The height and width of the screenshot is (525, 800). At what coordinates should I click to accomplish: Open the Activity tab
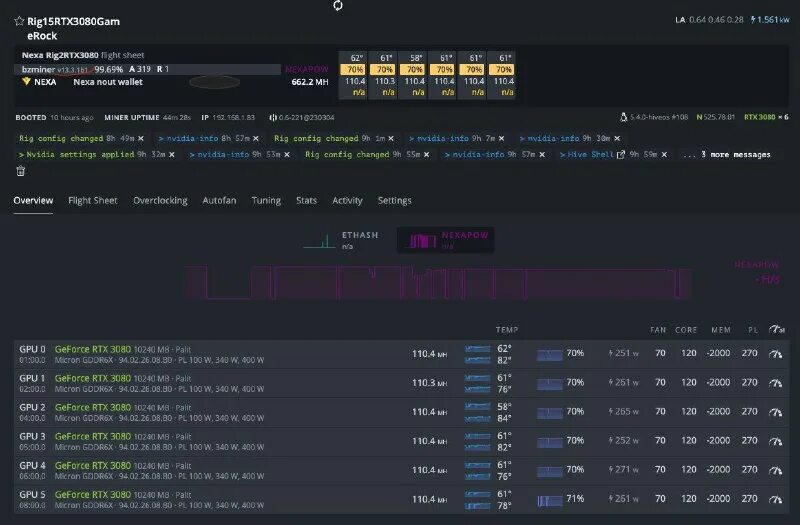347,201
